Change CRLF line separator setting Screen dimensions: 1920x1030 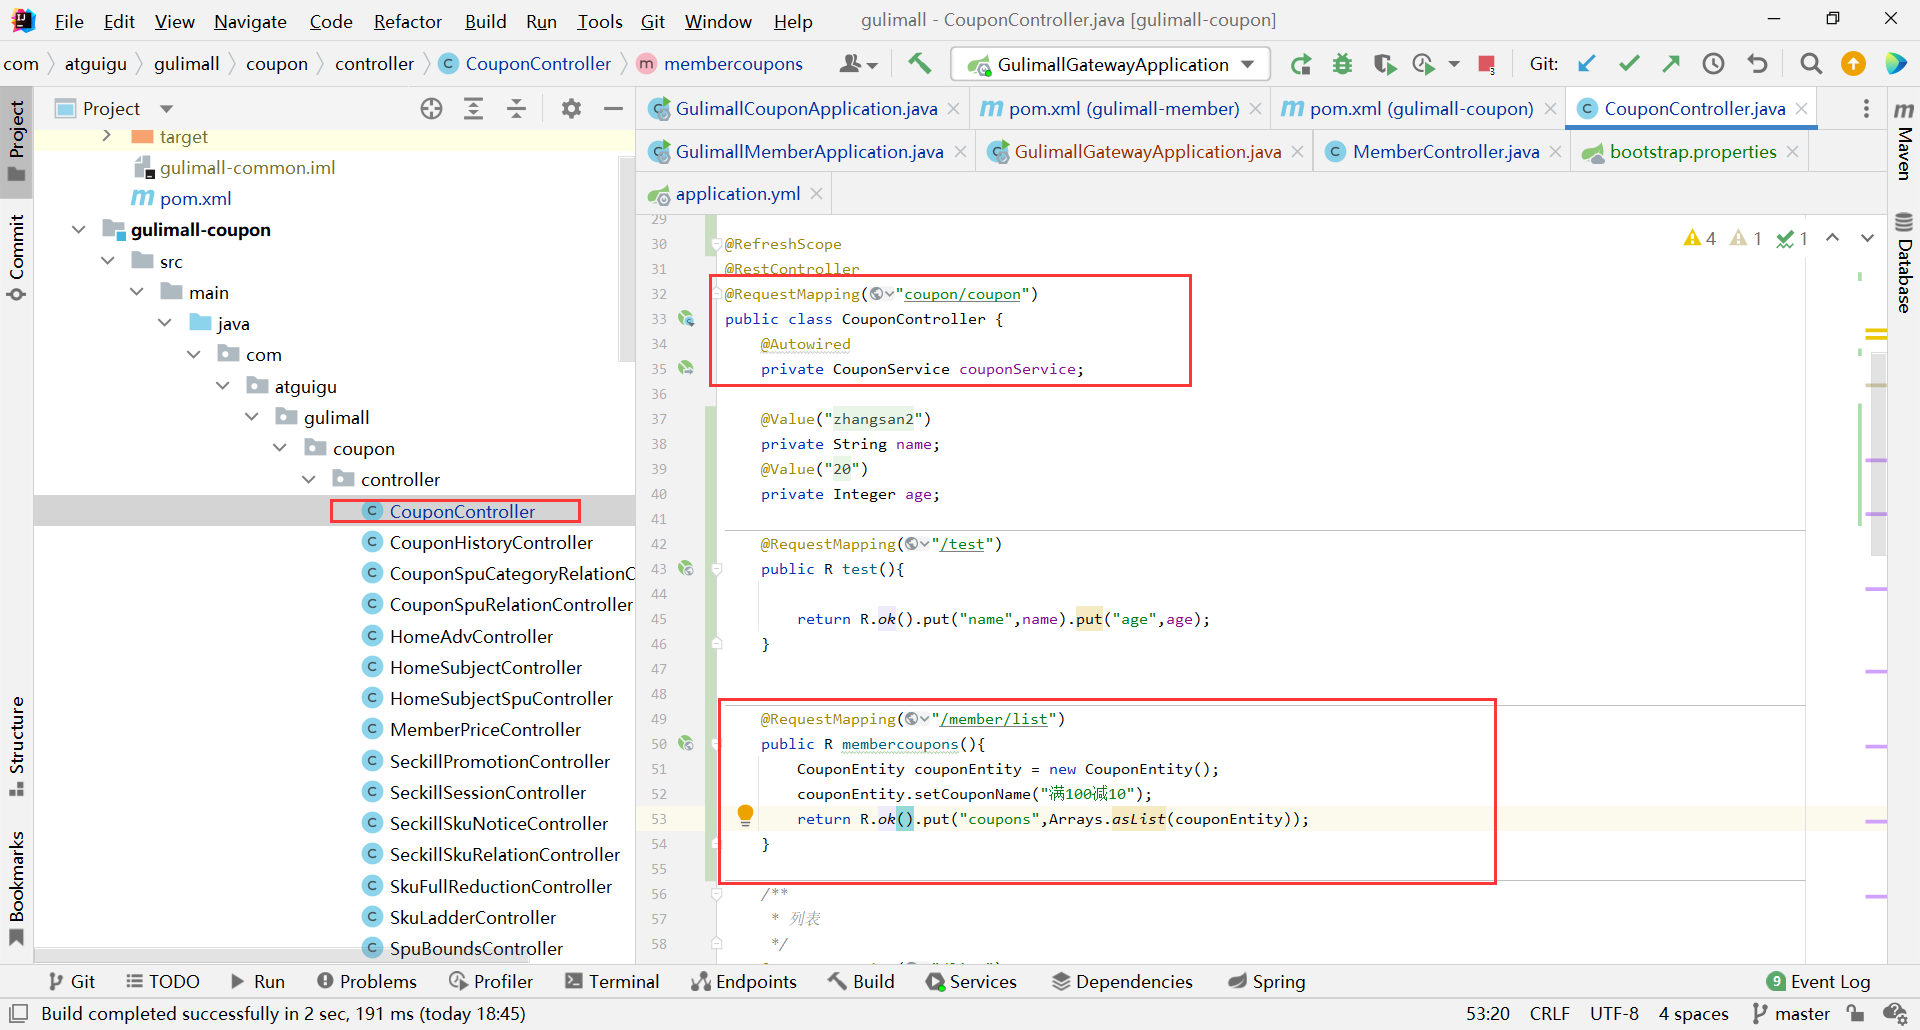click(1549, 1014)
